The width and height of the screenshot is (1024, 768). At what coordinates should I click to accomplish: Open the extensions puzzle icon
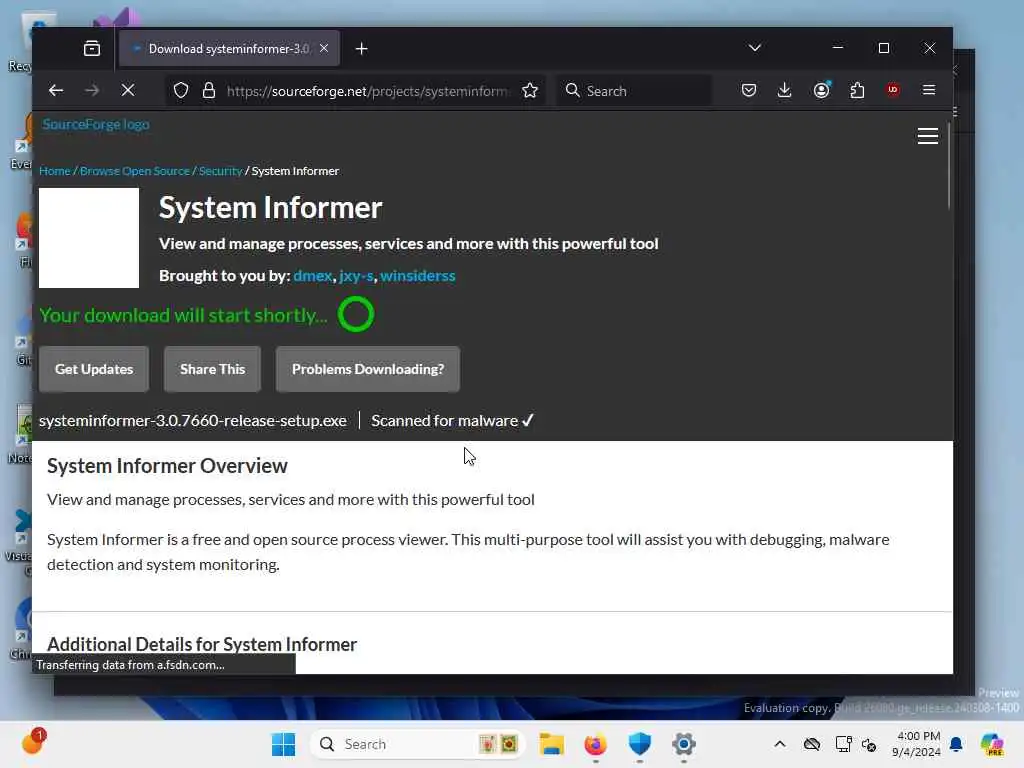coord(857,90)
